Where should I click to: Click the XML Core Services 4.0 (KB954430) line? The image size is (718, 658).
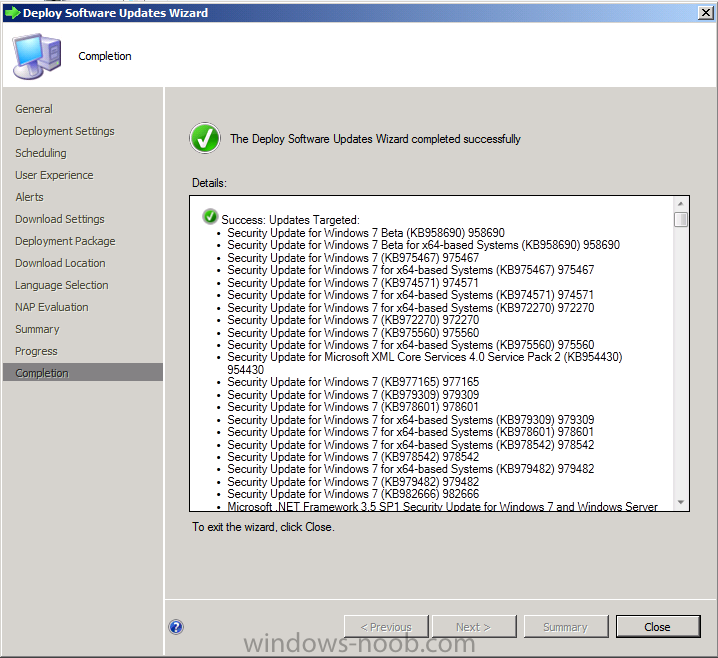click(x=424, y=363)
